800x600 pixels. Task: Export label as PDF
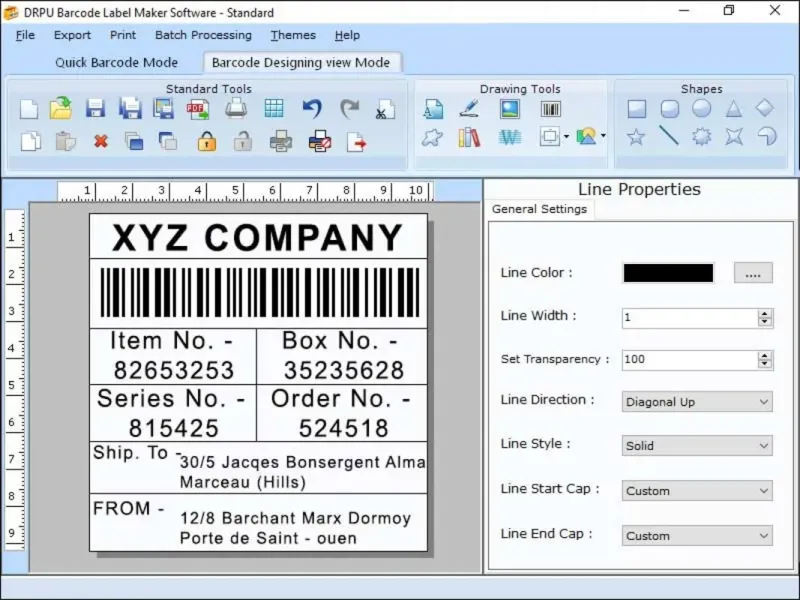[198, 109]
